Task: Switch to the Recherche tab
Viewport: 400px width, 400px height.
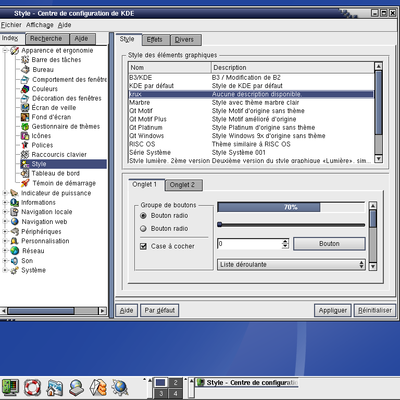Action: 47,39
